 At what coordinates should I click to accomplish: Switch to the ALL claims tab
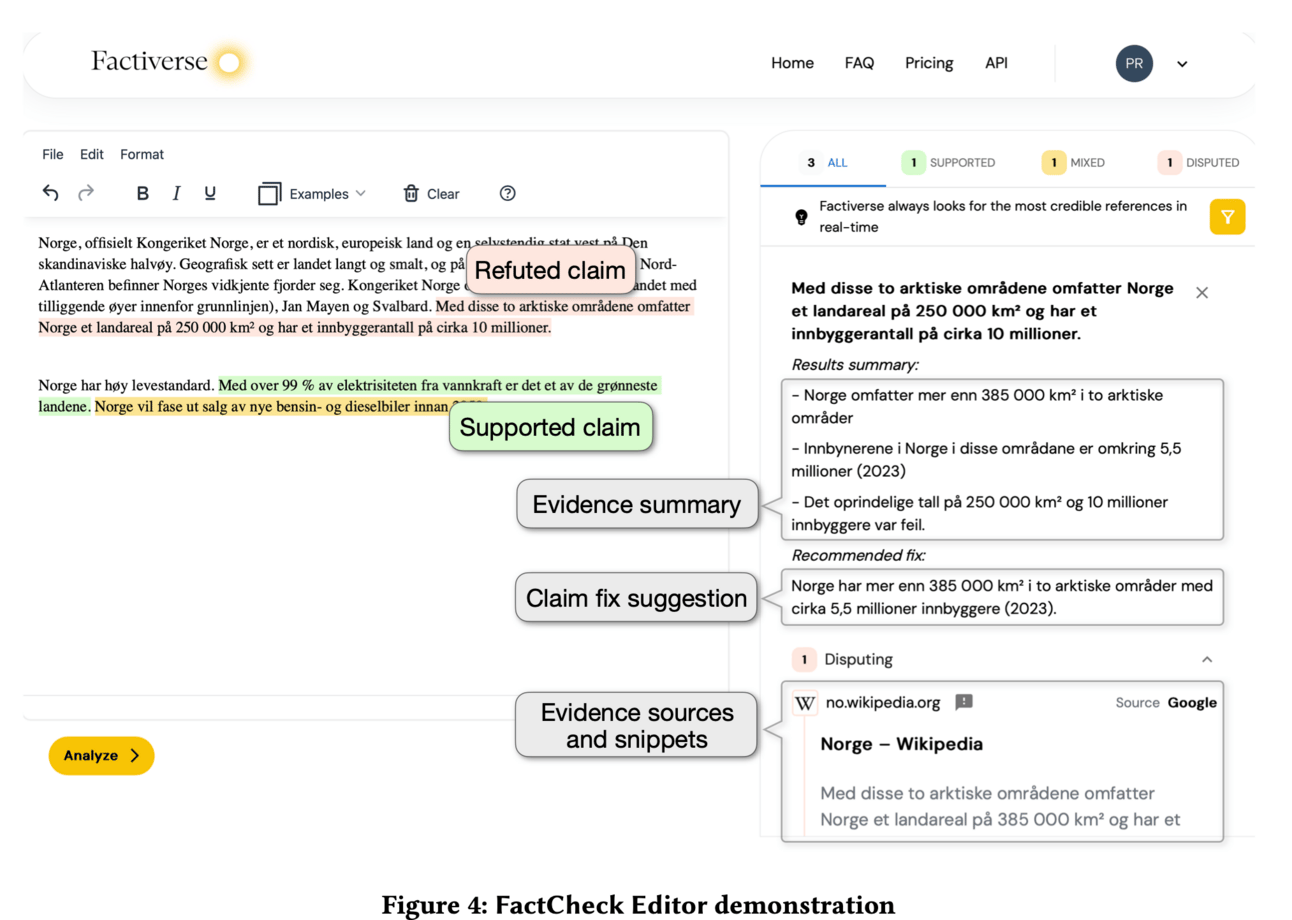coord(823,162)
